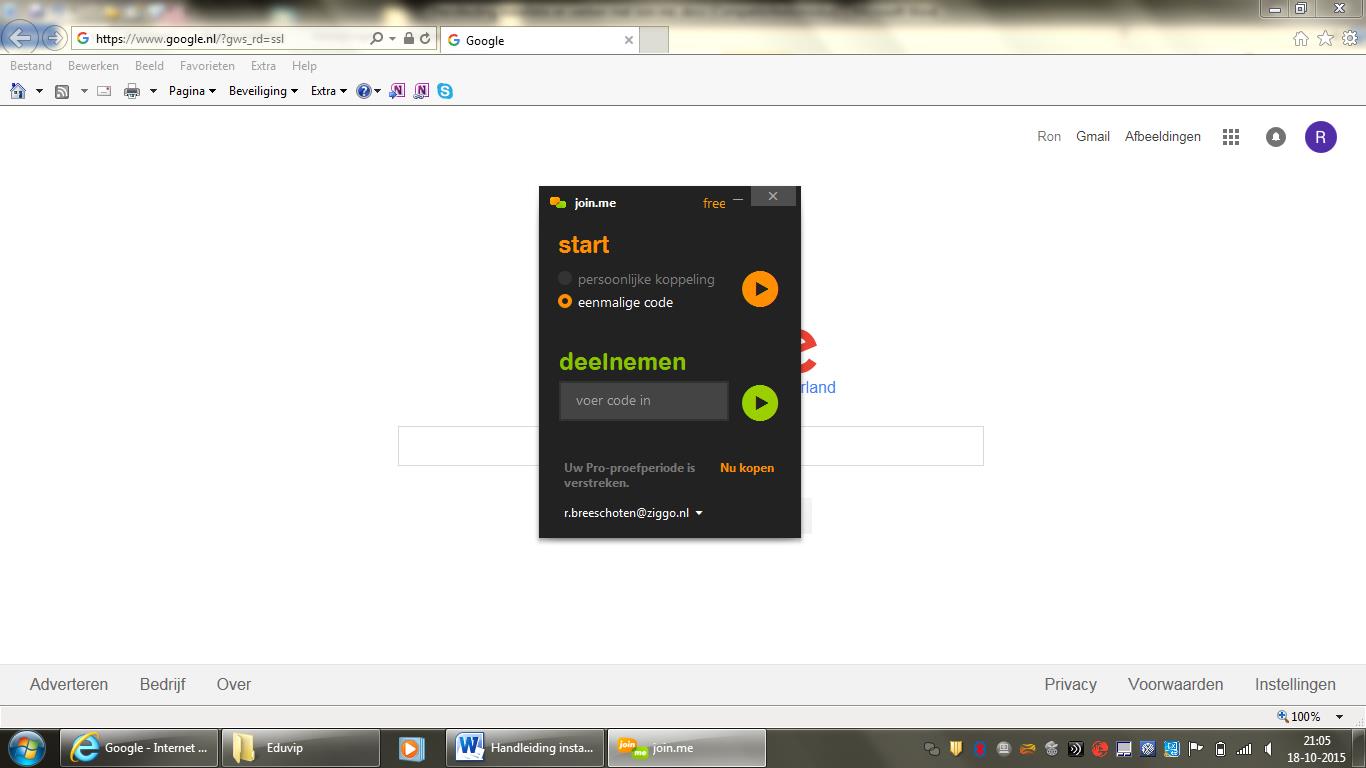The height and width of the screenshot is (768, 1366).
Task: Open the Windows Start button
Action: point(25,748)
